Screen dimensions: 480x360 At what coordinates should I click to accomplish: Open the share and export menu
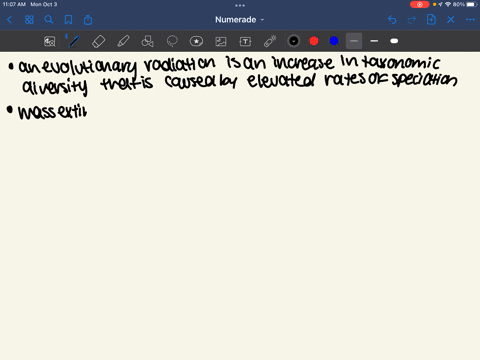tap(88, 20)
